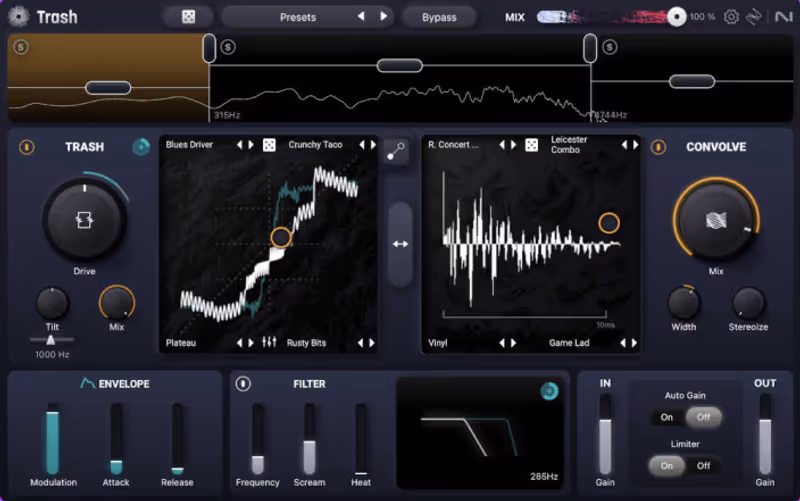Viewport: 800px width, 501px height.
Task: Select previous Plateau distortion type
Action: (x=239, y=343)
